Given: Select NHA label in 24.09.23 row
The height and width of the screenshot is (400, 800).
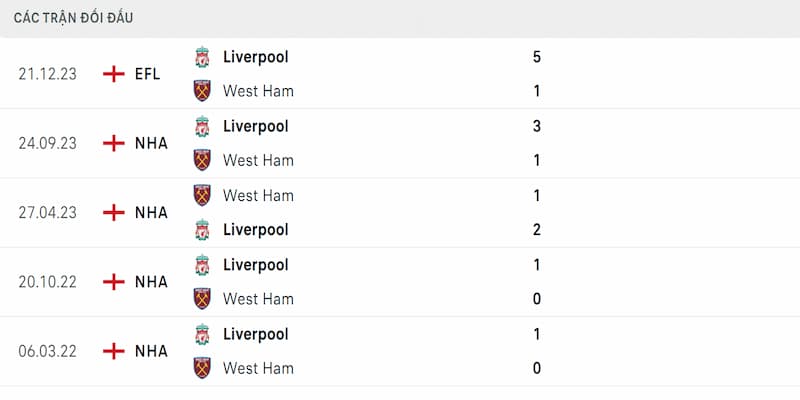Looking at the screenshot, I should click(151, 143).
